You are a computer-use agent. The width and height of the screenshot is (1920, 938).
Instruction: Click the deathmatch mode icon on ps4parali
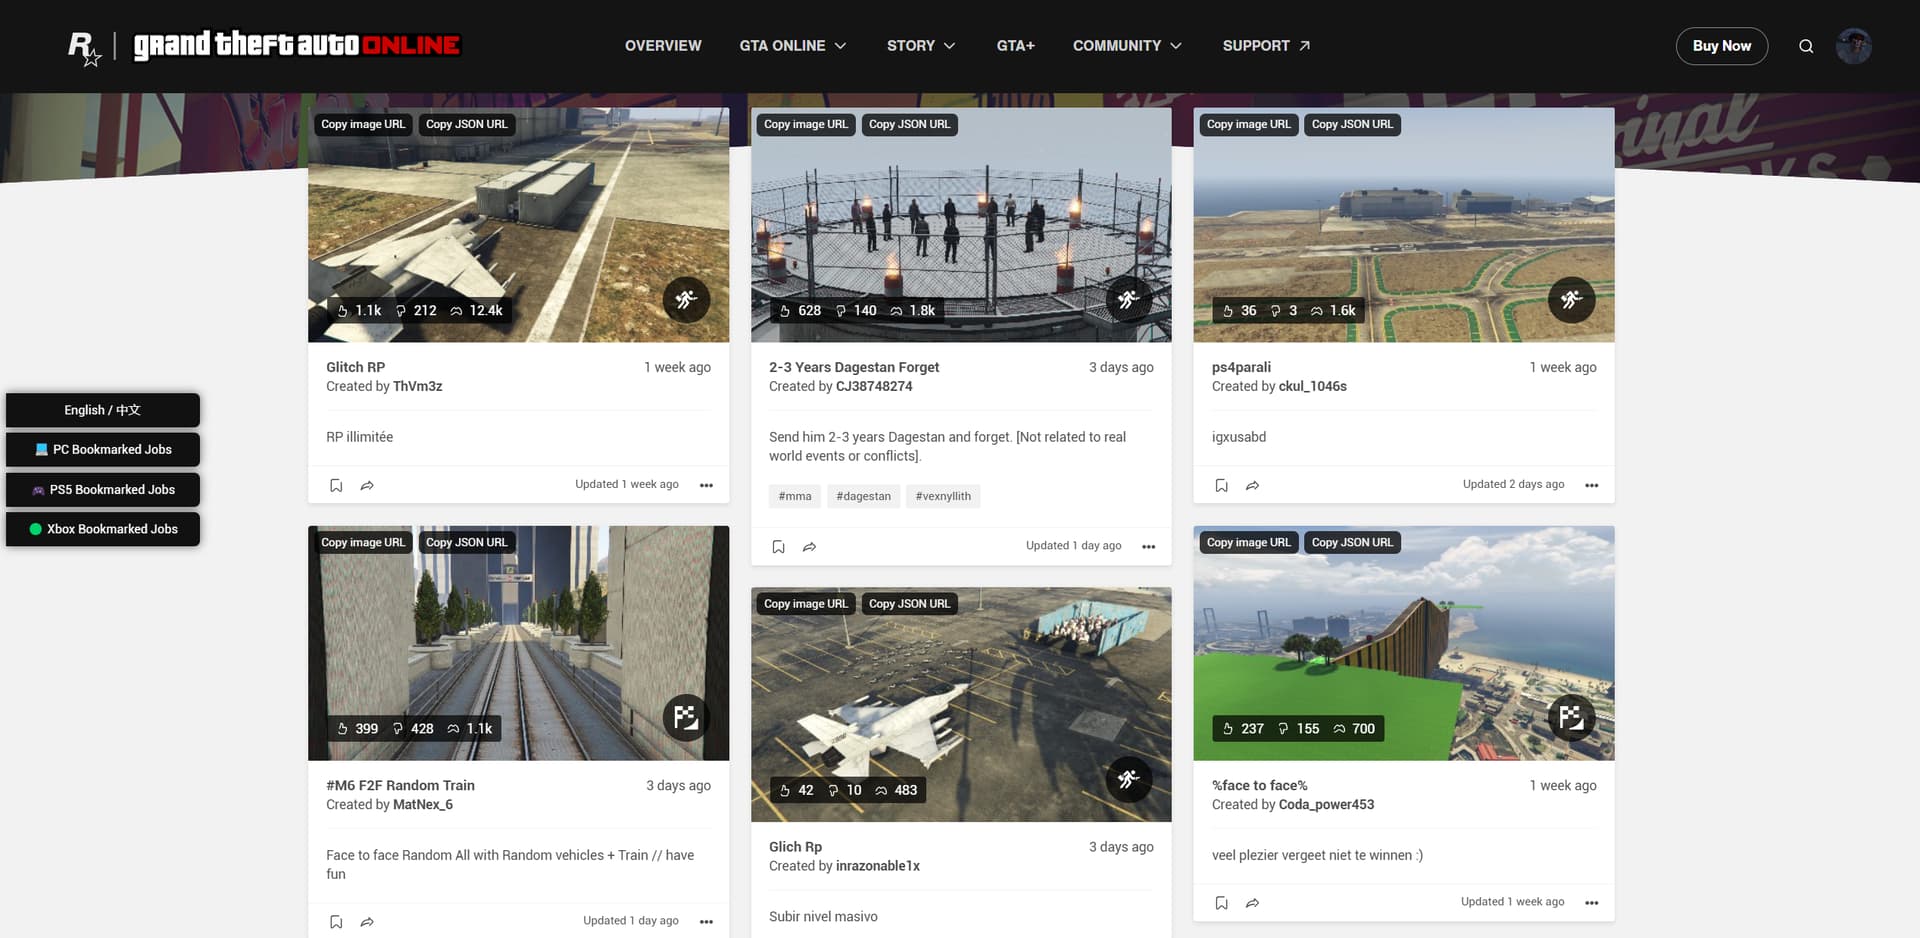pyautogui.click(x=1572, y=299)
